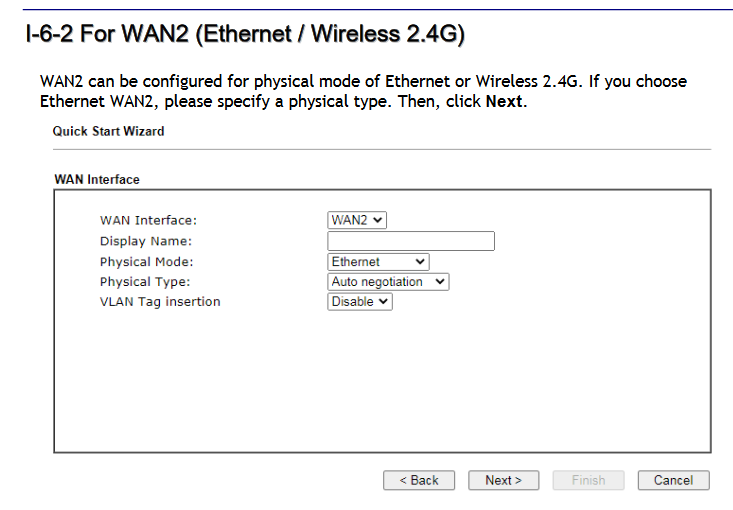Click the bold WAN Interface section title

96,180
